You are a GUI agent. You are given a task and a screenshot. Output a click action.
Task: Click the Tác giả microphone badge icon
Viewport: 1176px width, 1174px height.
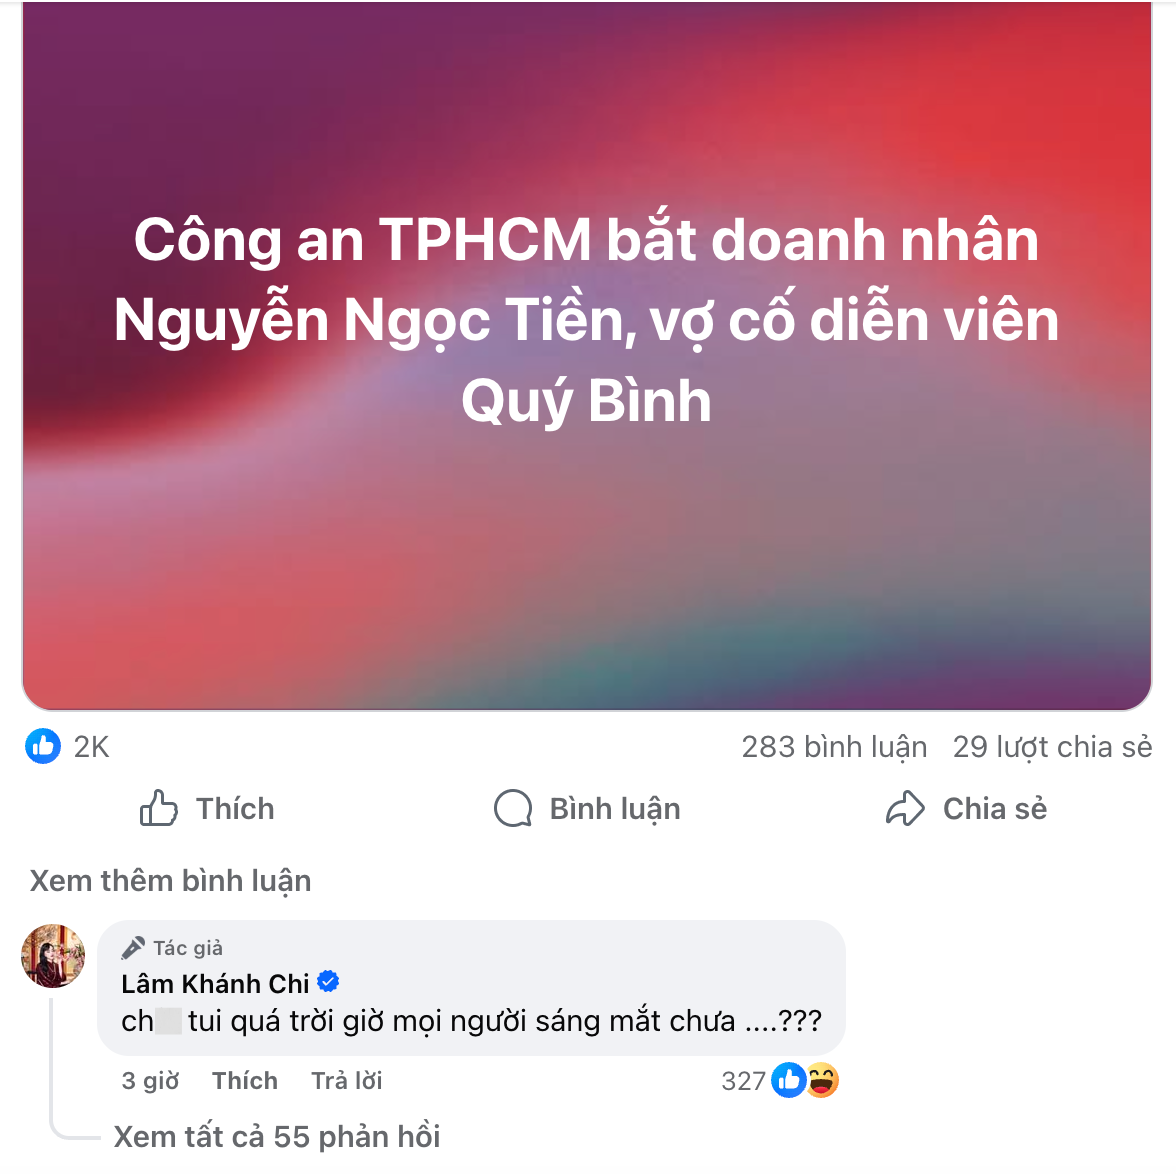coord(133,948)
